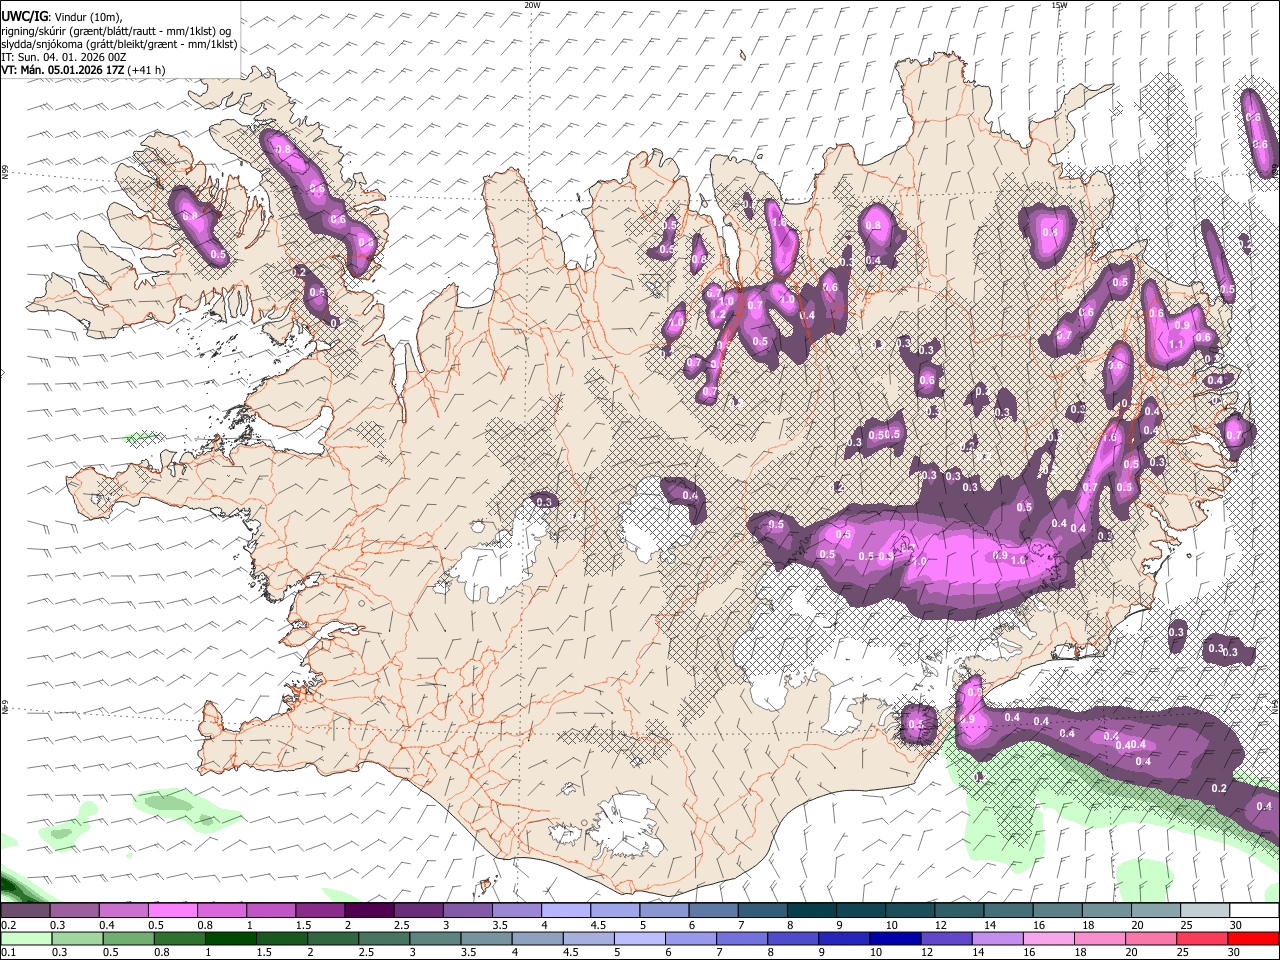Click the bold "UWC/IG" title text
This screenshot has width=1280, height=960.
click(x=23, y=15)
